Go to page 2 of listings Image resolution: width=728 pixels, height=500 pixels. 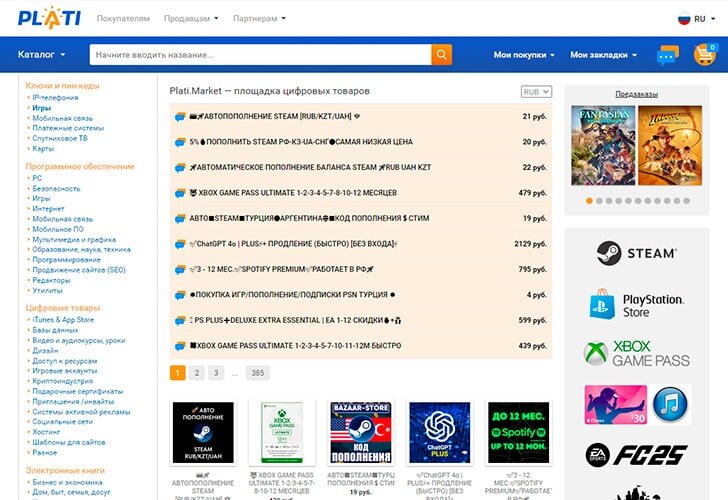pos(197,373)
